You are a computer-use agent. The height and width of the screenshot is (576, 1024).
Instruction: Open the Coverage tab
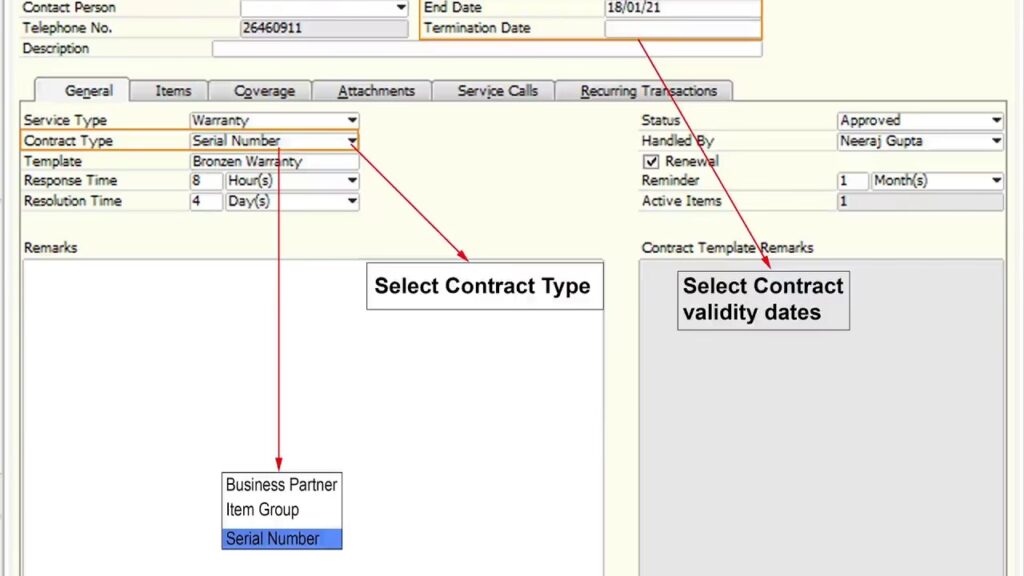pos(264,91)
